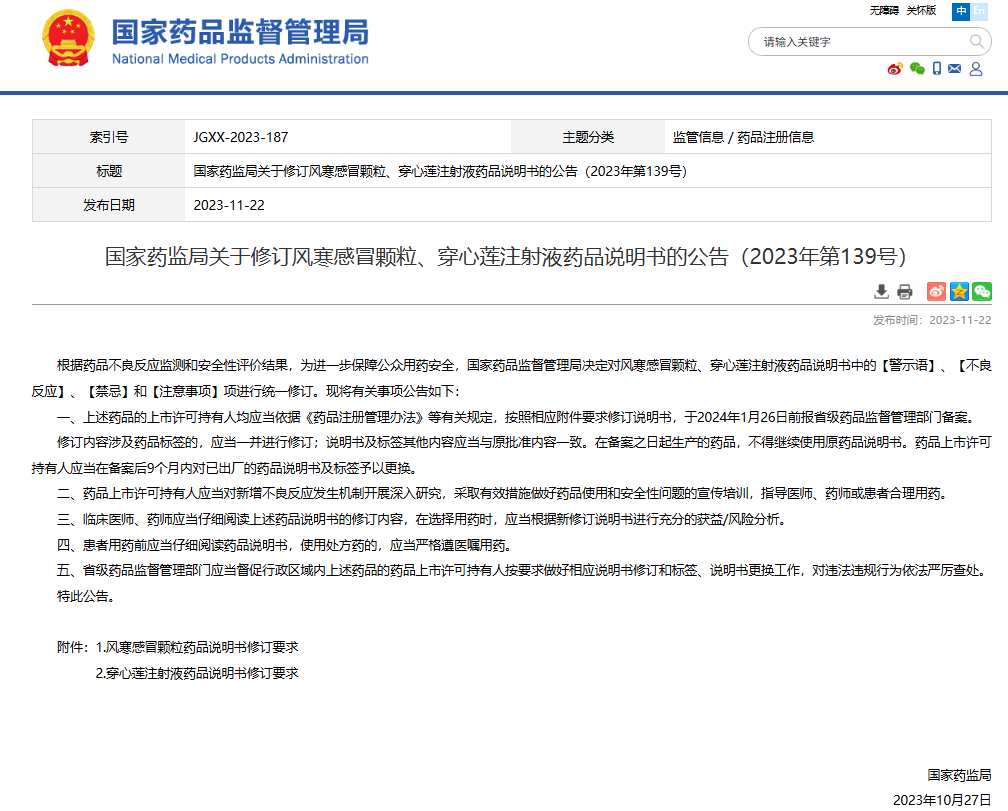Switch language to 中 (Chinese)
Screen dimensions: 1008x811
pyautogui.click(x=961, y=10)
